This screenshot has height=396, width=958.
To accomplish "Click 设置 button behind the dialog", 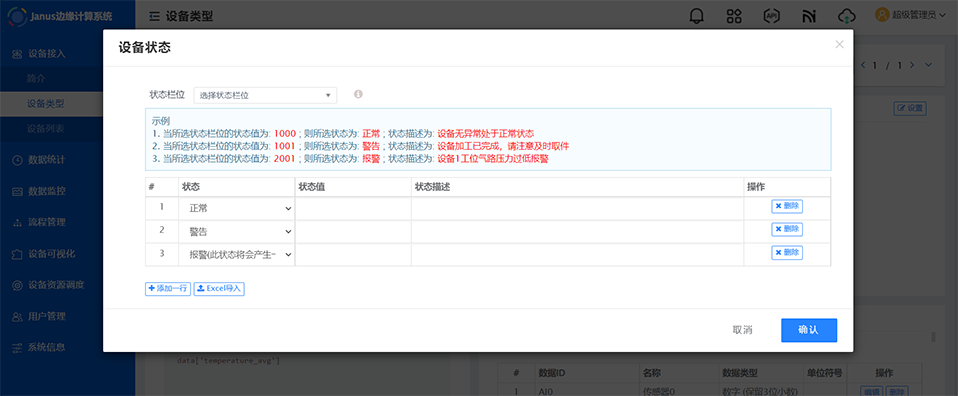I will coord(910,109).
